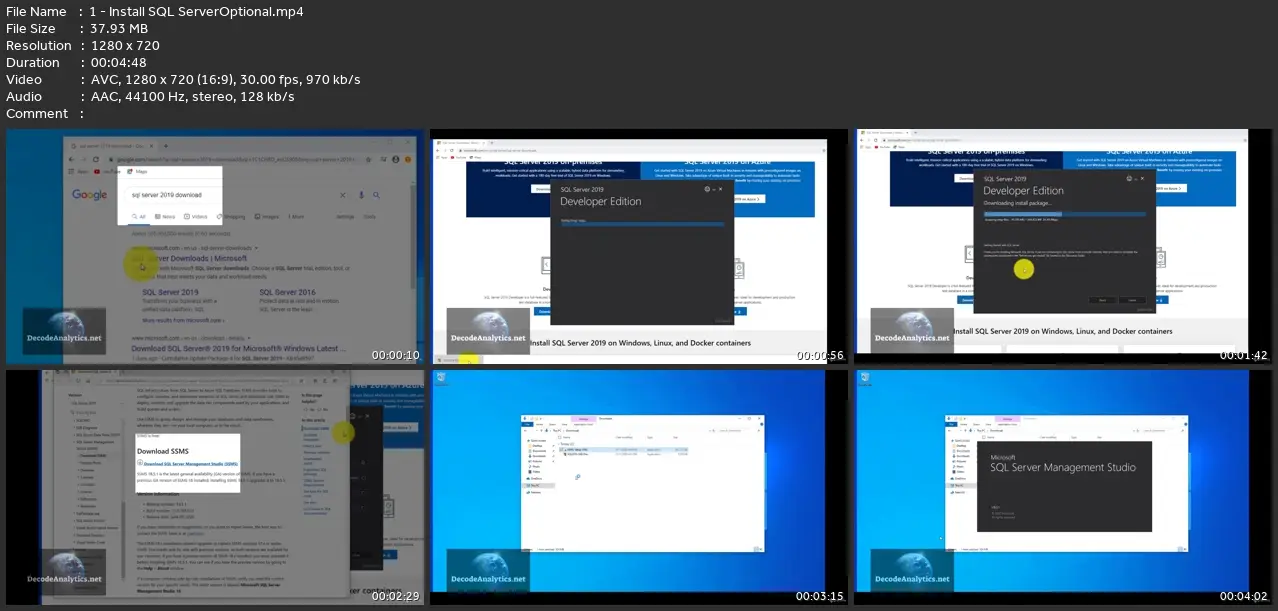Click the bookmark star in Chrome address bar

(x=368, y=159)
